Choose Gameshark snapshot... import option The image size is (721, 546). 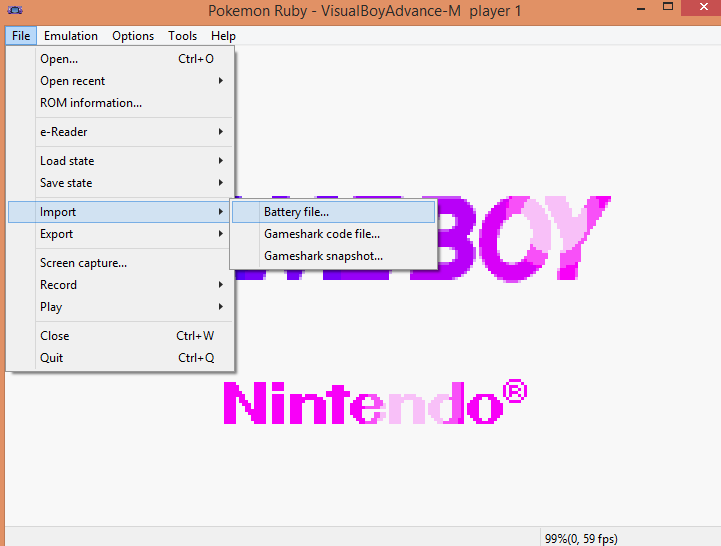click(333, 256)
